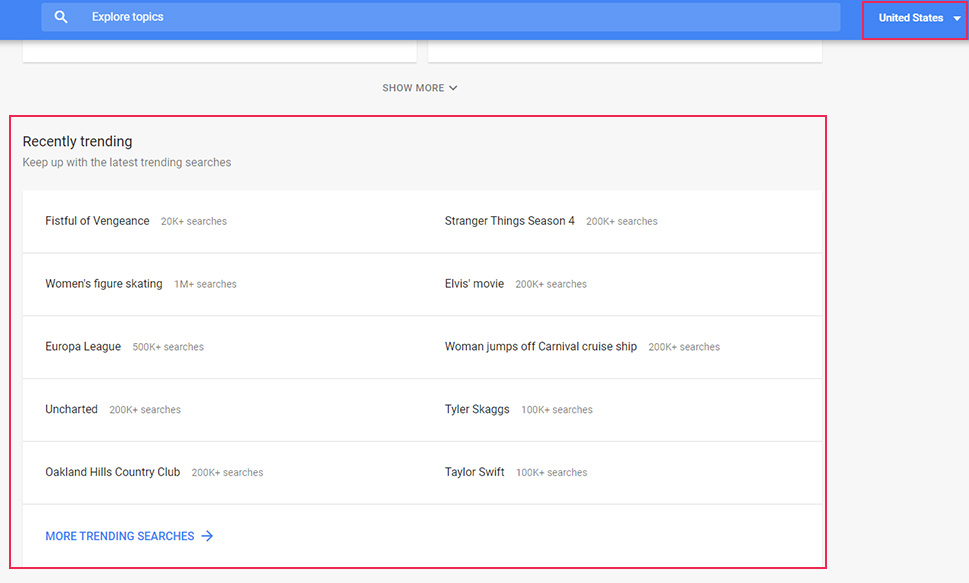The image size is (969, 583).
Task: Click '200K+ searches' beside Elvis' movie
Action: tap(551, 284)
